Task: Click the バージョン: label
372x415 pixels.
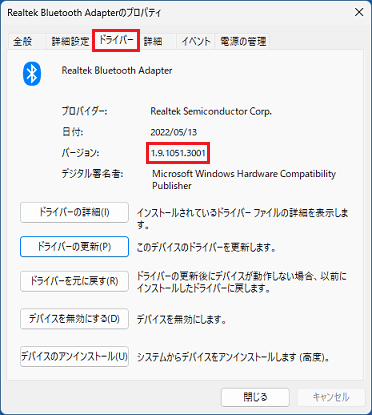Action: 80,153
